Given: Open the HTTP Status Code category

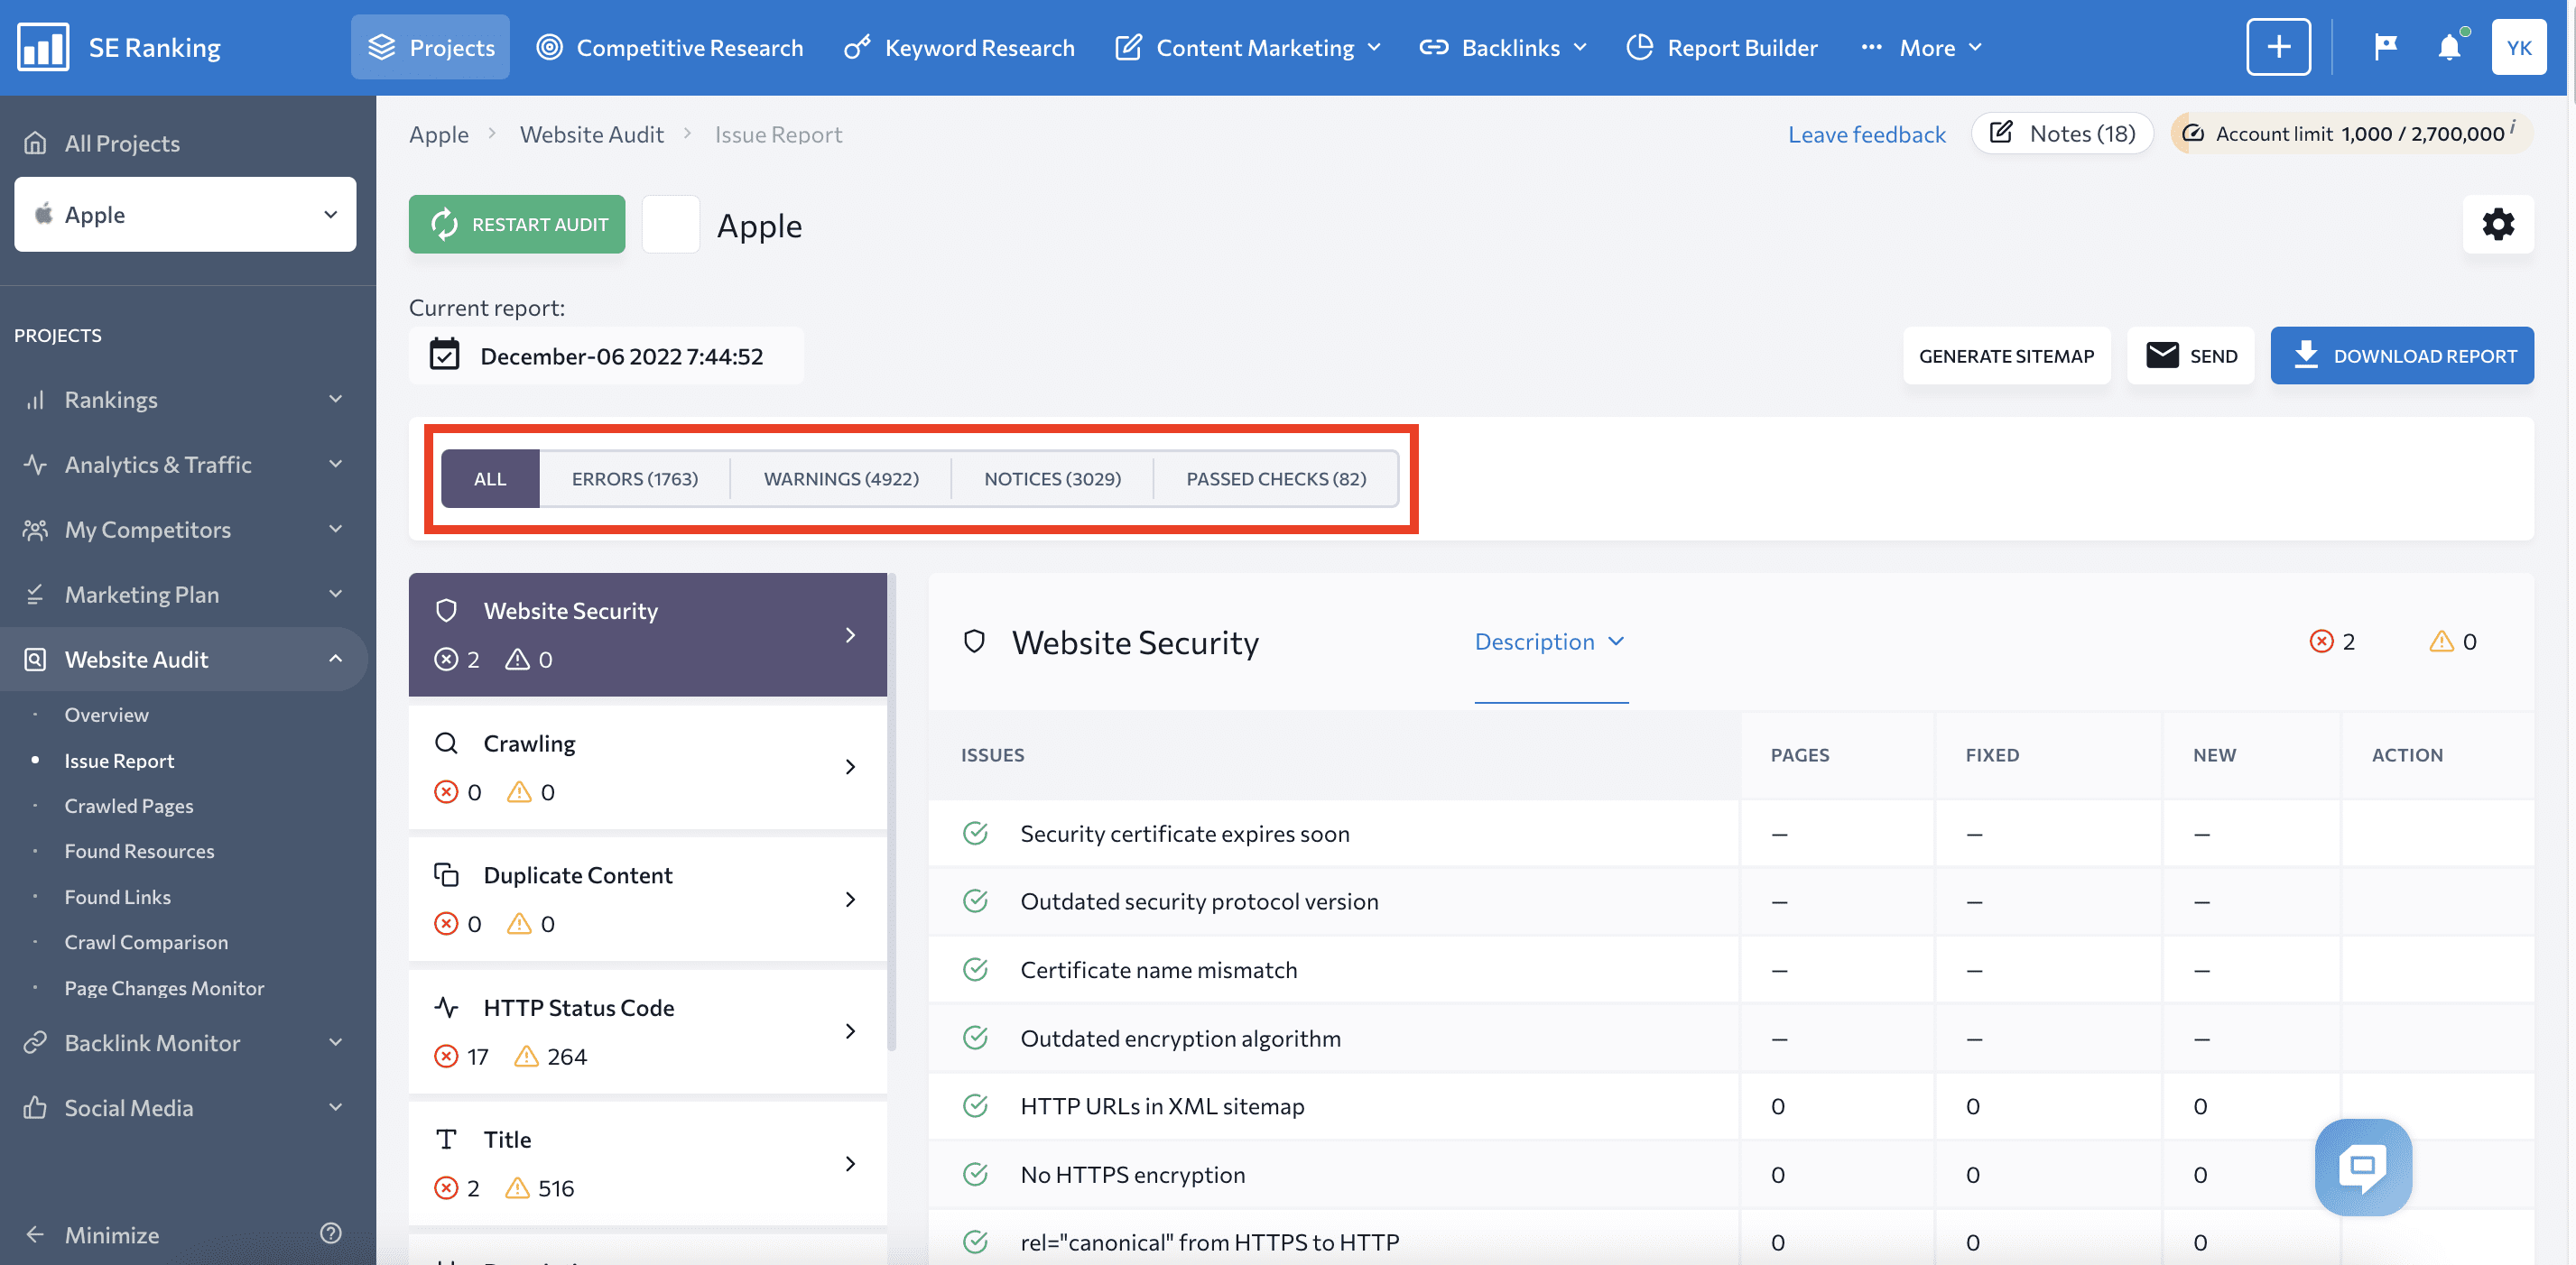Looking at the screenshot, I should coord(648,1031).
